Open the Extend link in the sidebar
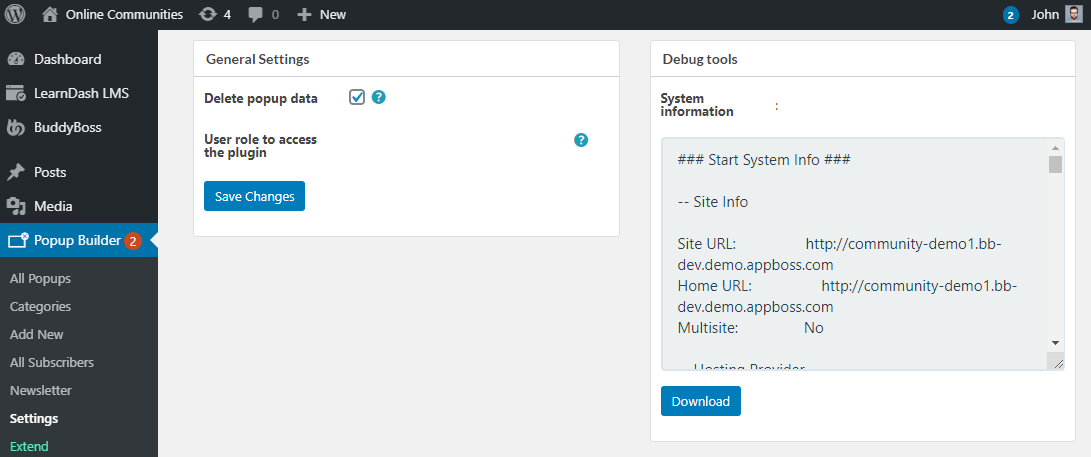Screen dimensions: 1091x457 point(29,446)
